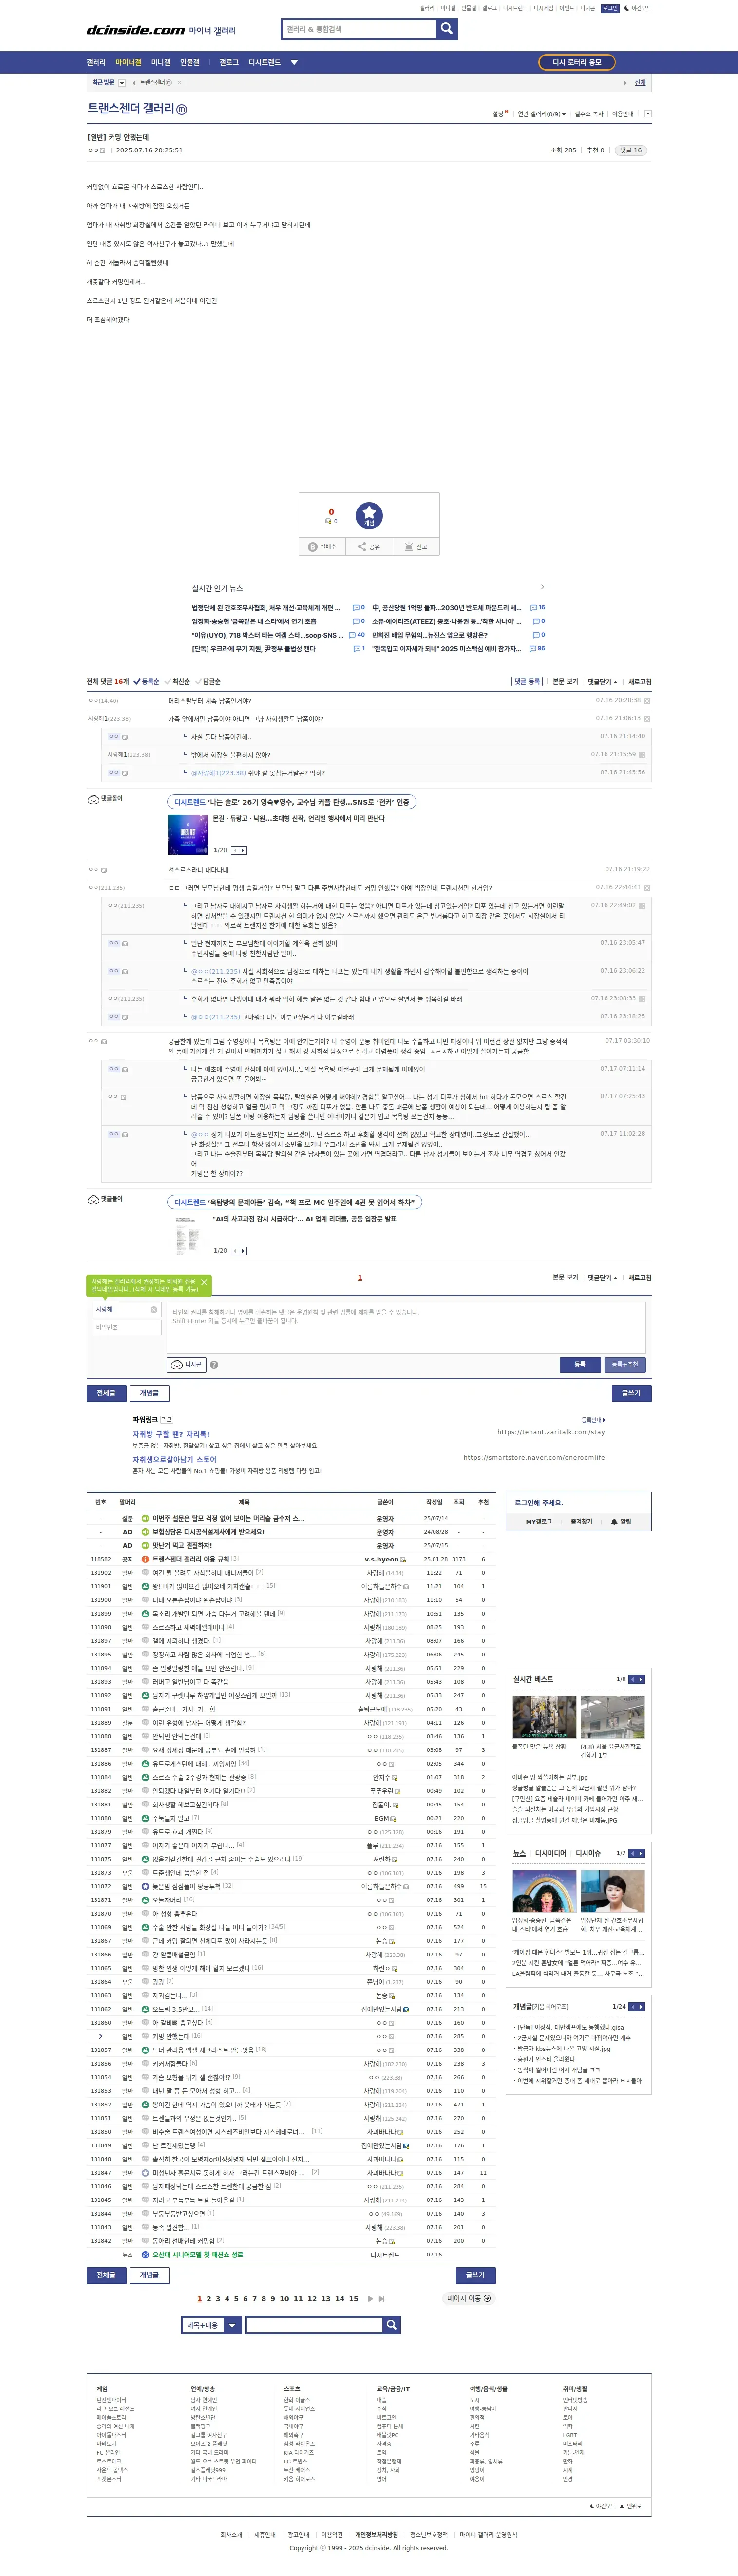
Task: Click the 개념 star recommend button
Action: click(369, 515)
